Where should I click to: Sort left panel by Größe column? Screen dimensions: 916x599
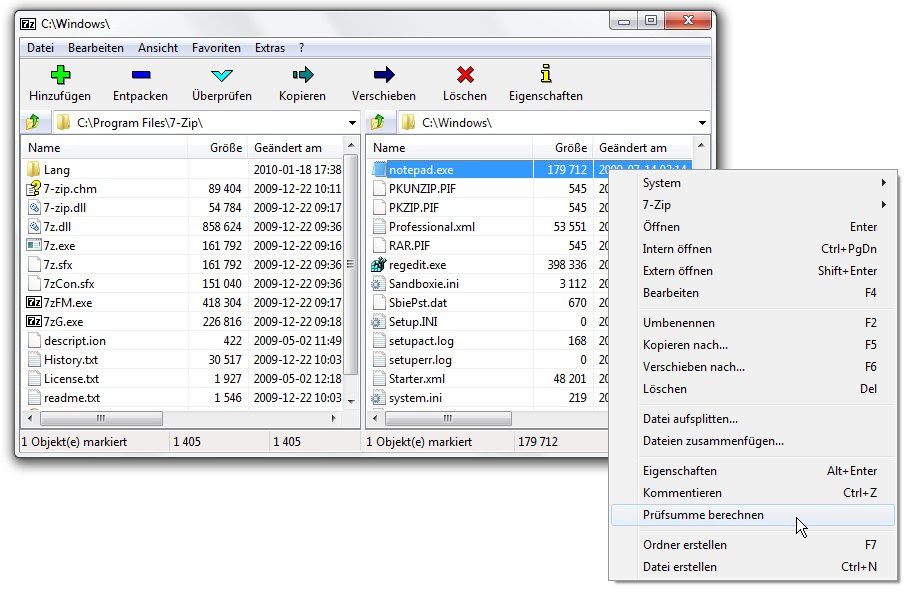(x=218, y=148)
